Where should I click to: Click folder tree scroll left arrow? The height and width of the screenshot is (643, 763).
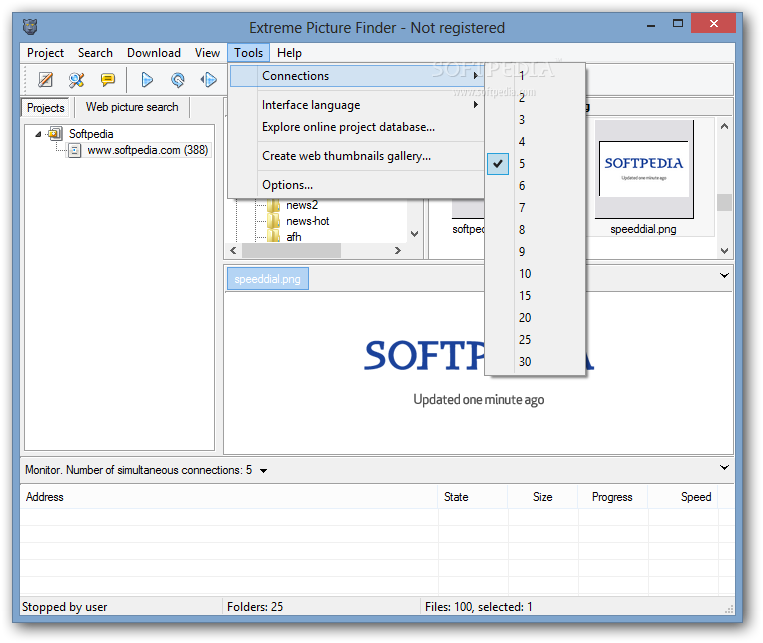pos(233,251)
